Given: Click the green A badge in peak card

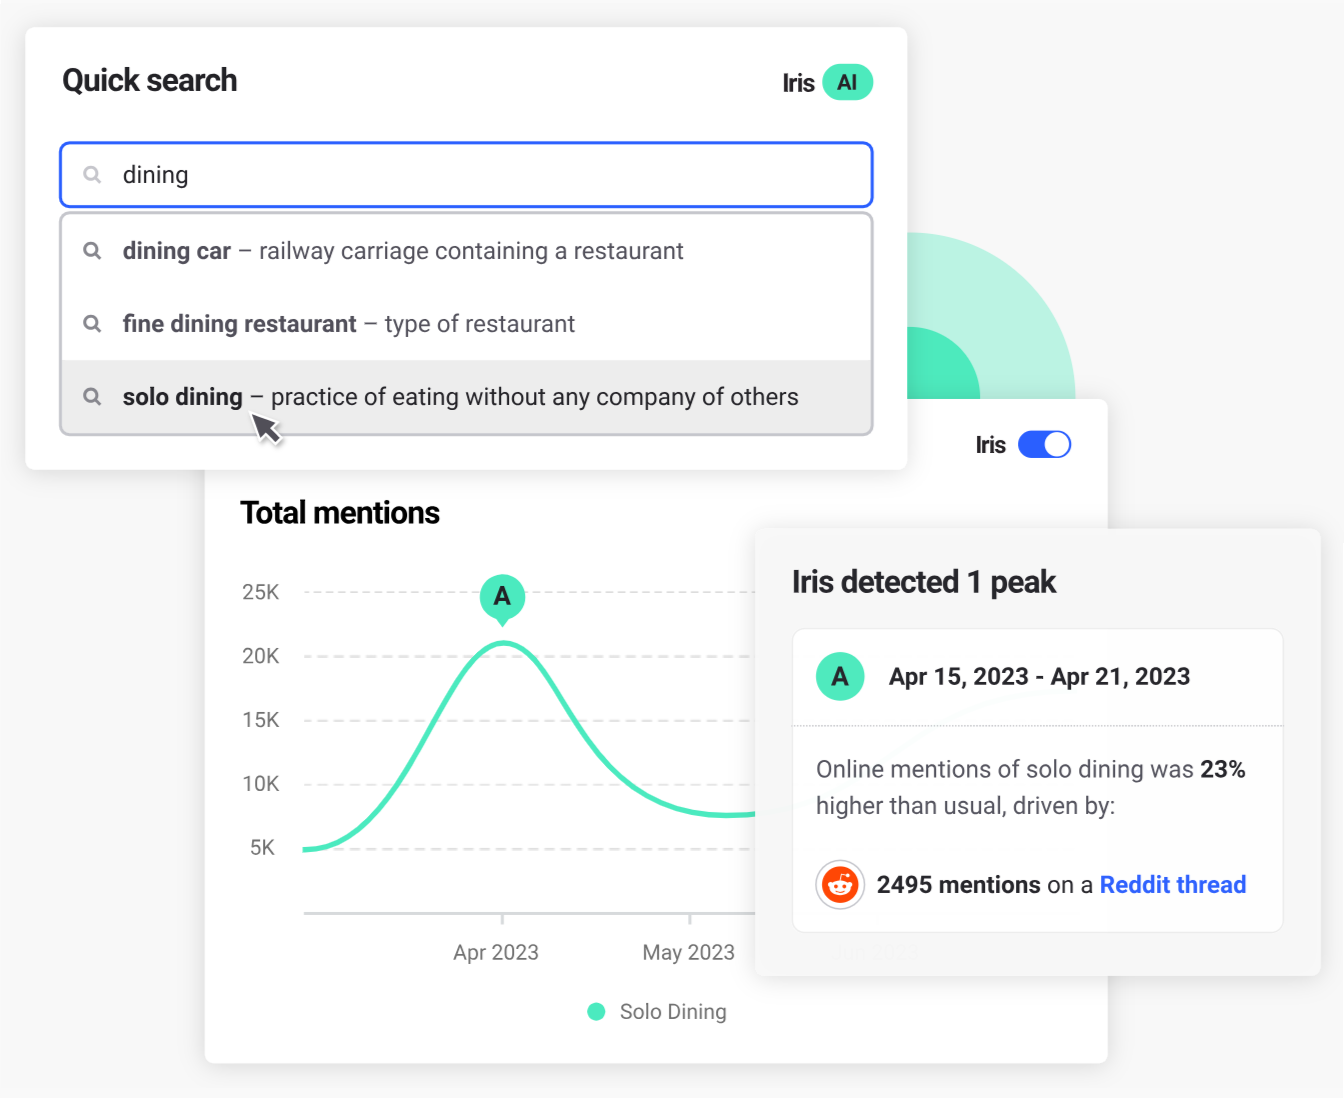Looking at the screenshot, I should (x=840, y=677).
